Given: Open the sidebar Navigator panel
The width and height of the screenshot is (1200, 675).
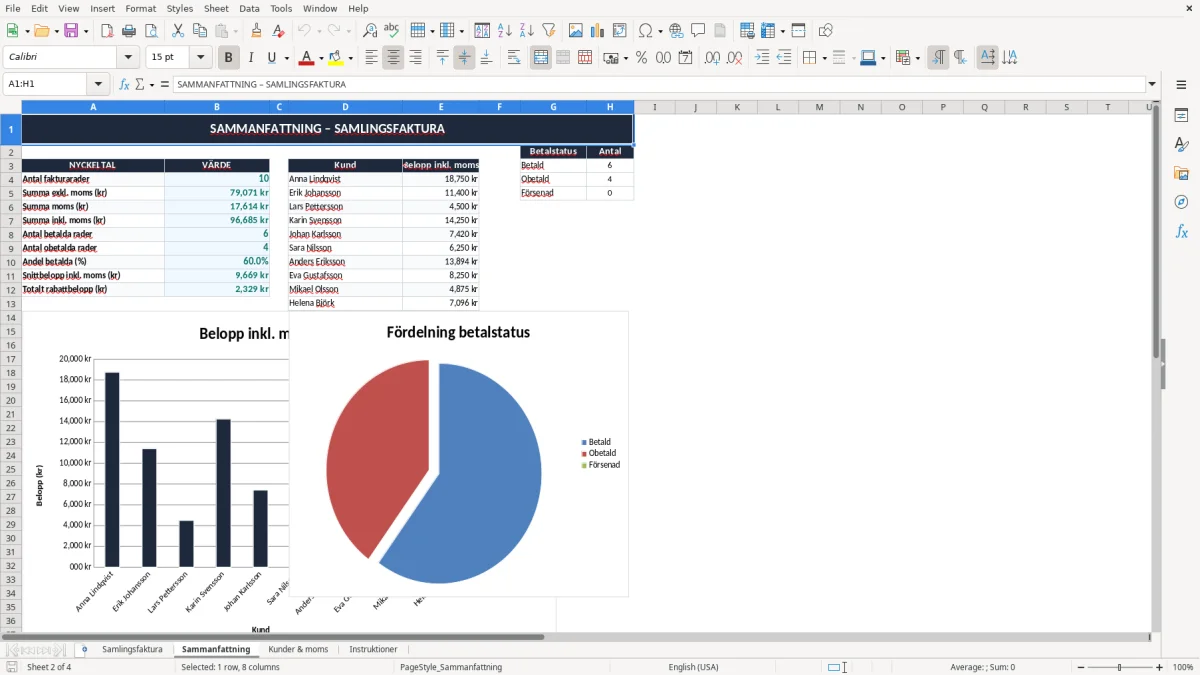Looking at the screenshot, I should 1181,202.
